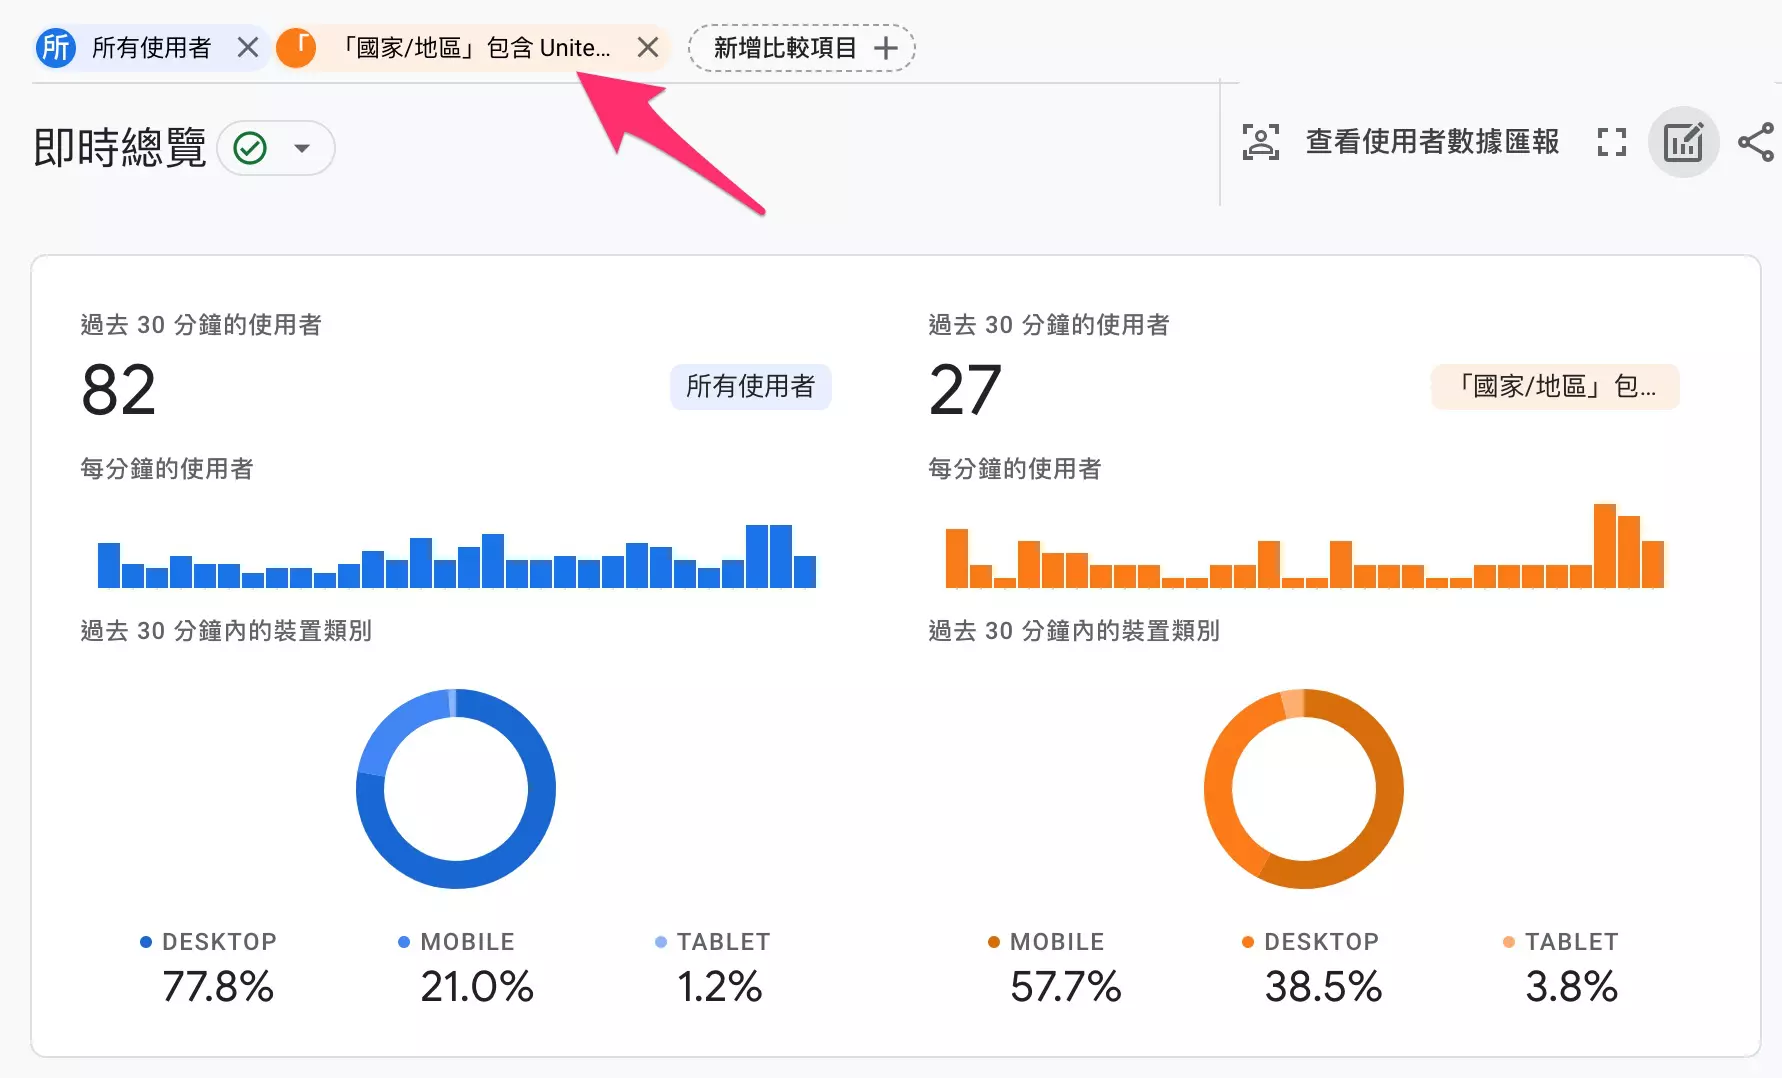1782x1078 pixels.
Task: Select the 所有使用者 comparison tab
Action: pos(151,47)
